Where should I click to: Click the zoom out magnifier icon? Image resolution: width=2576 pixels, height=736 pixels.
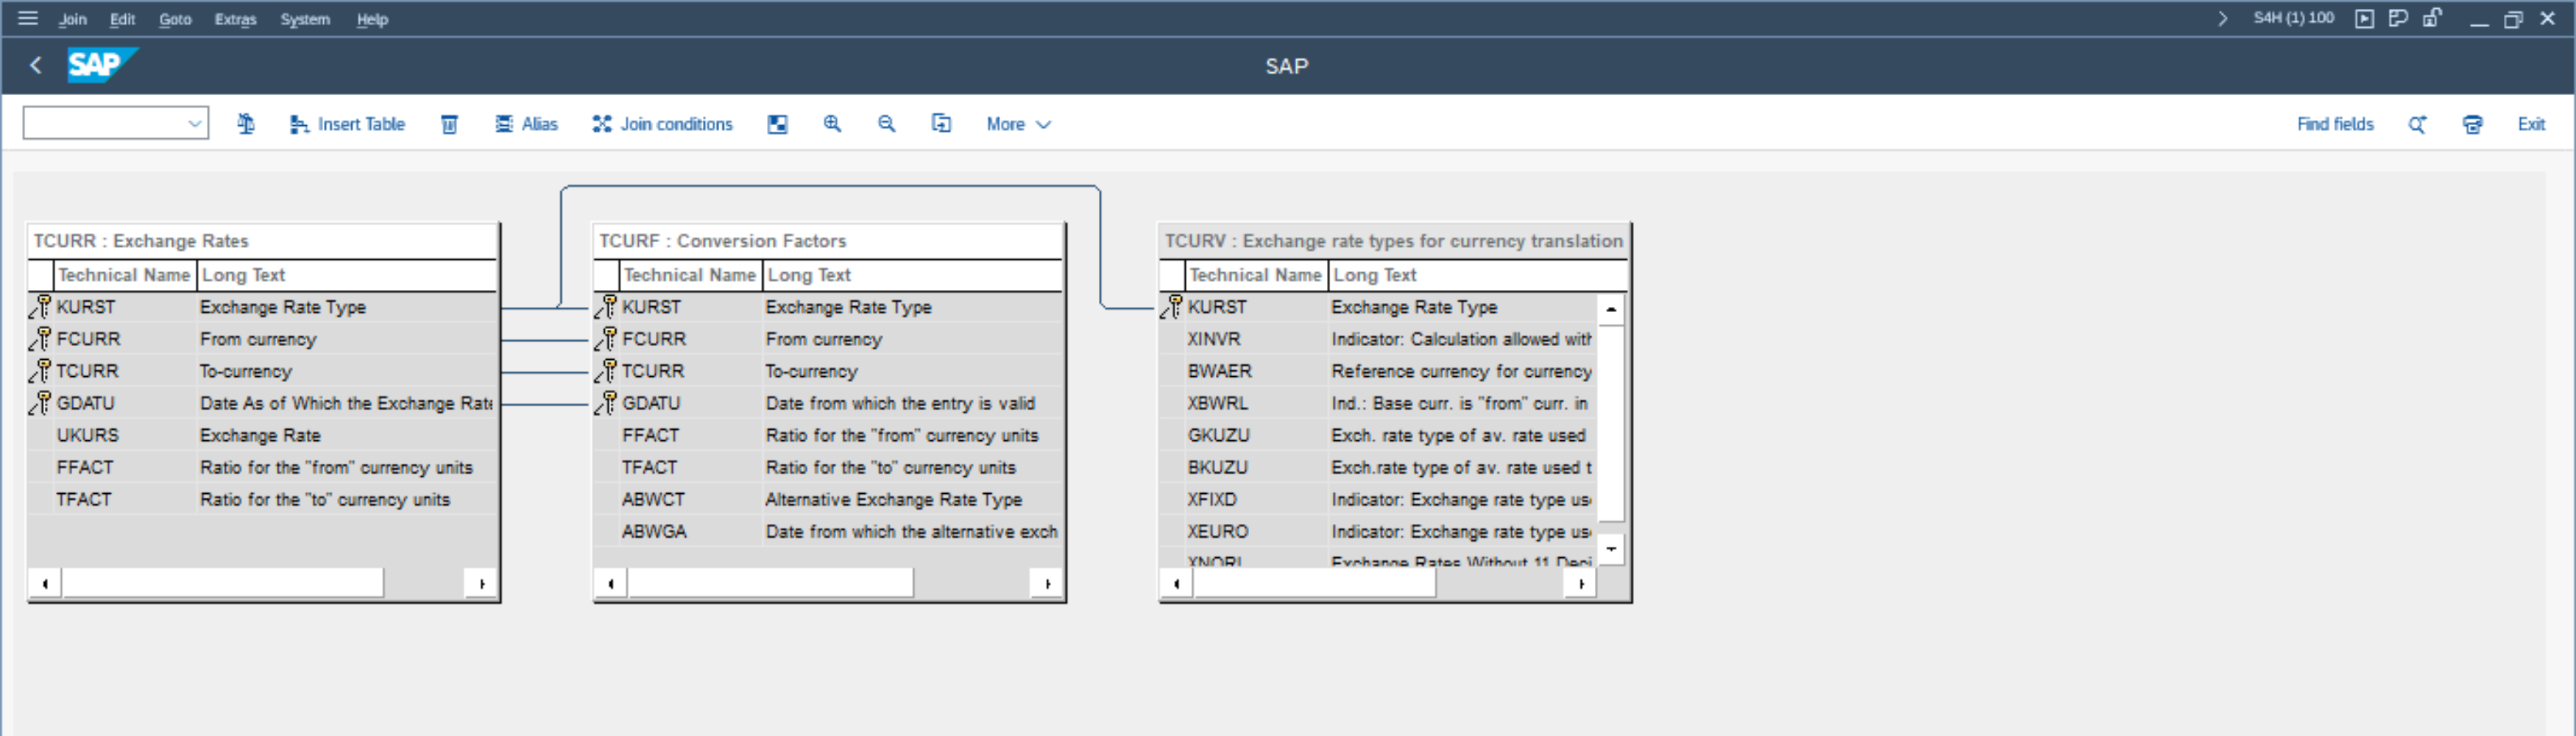click(886, 124)
